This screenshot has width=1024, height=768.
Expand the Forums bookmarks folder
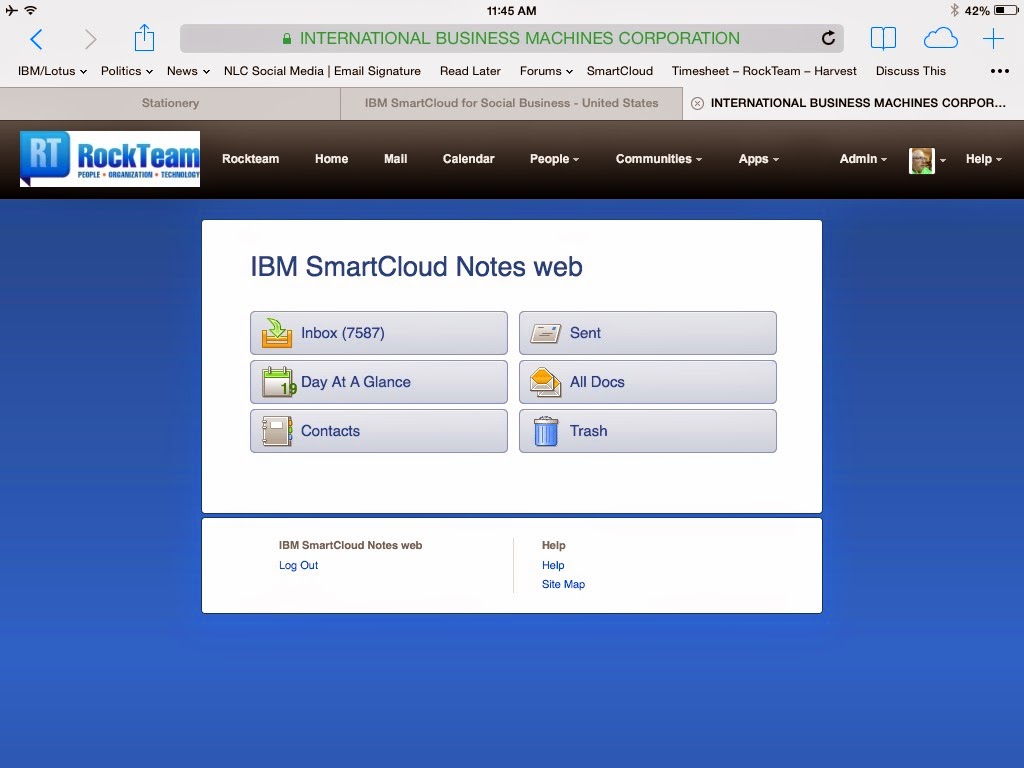coord(546,71)
